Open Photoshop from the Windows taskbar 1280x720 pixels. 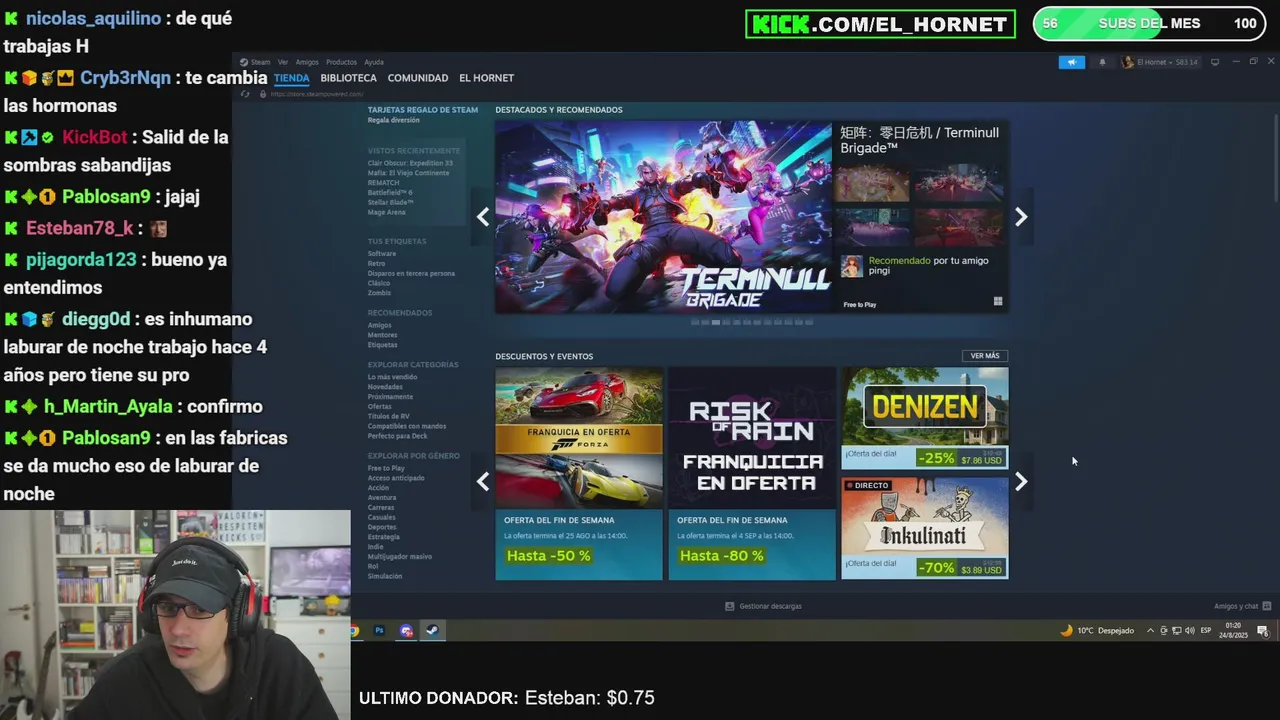[379, 631]
